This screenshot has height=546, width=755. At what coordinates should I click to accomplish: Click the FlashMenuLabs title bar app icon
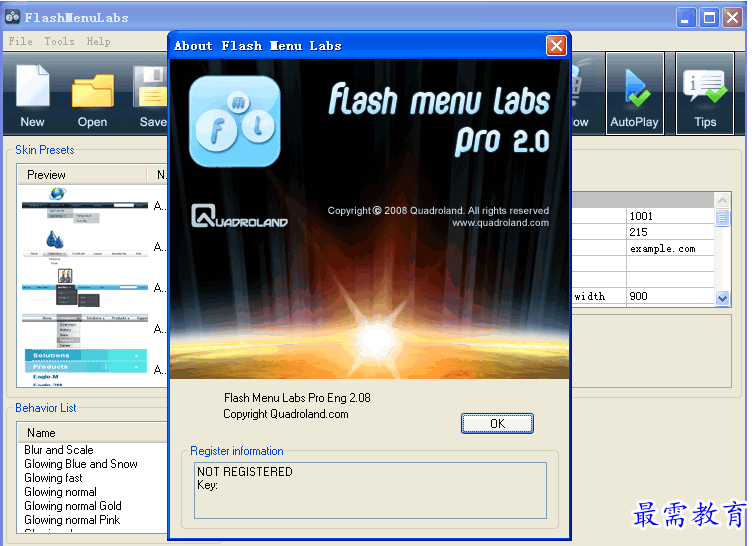pyautogui.click(x=13, y=17)
